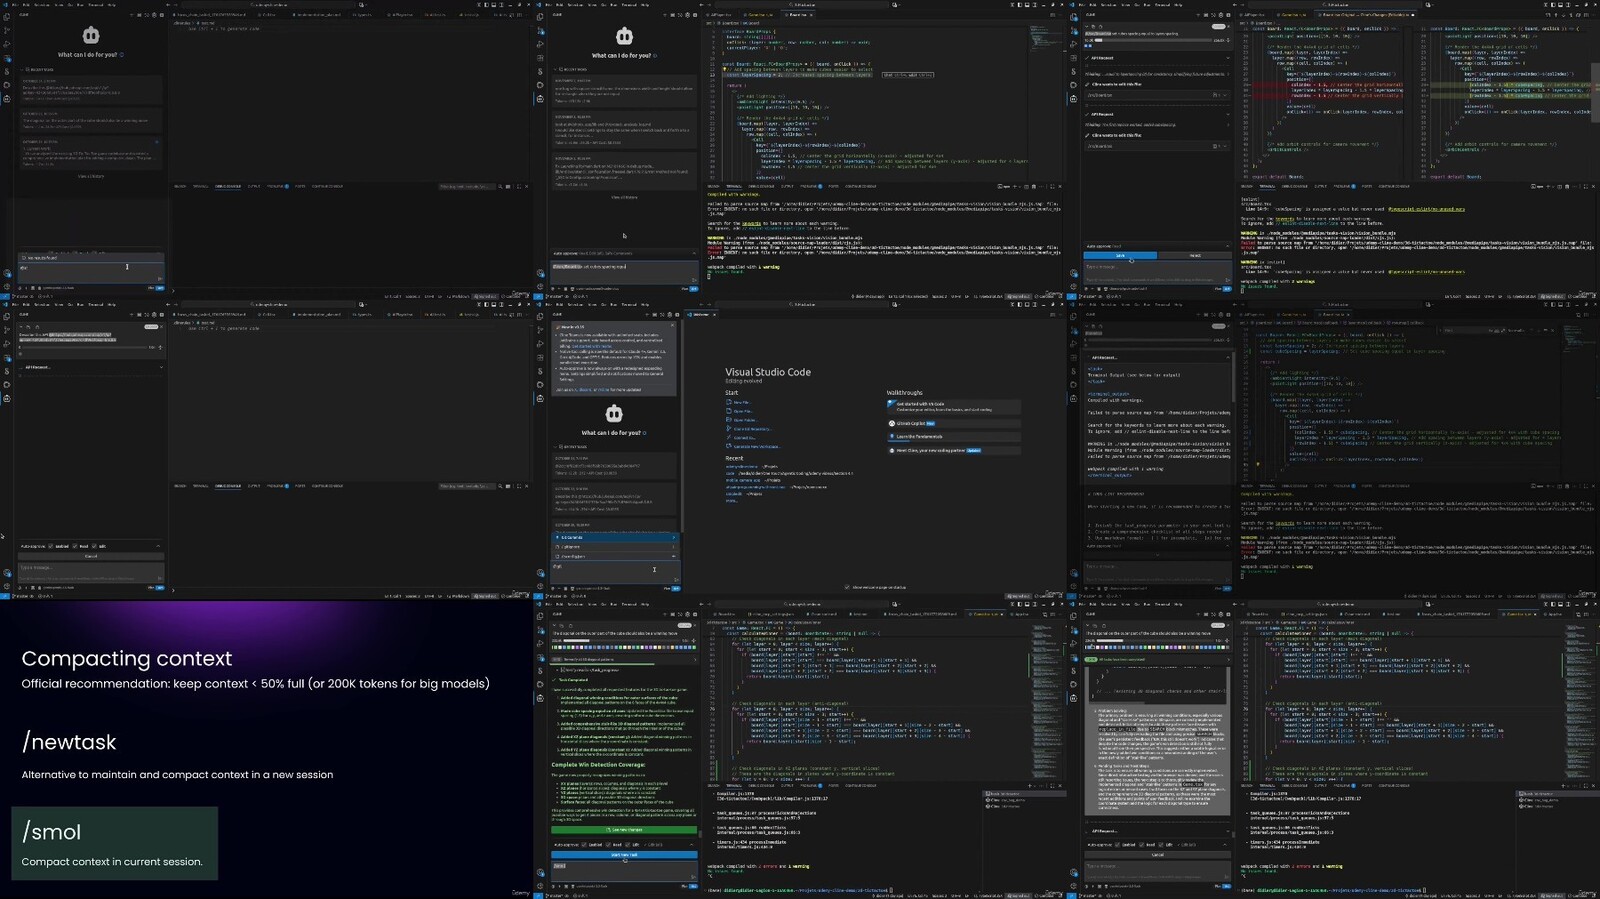Click the Open Folder link in the Welcome frame
The image size is (1600, 899).
pos(744,420)
